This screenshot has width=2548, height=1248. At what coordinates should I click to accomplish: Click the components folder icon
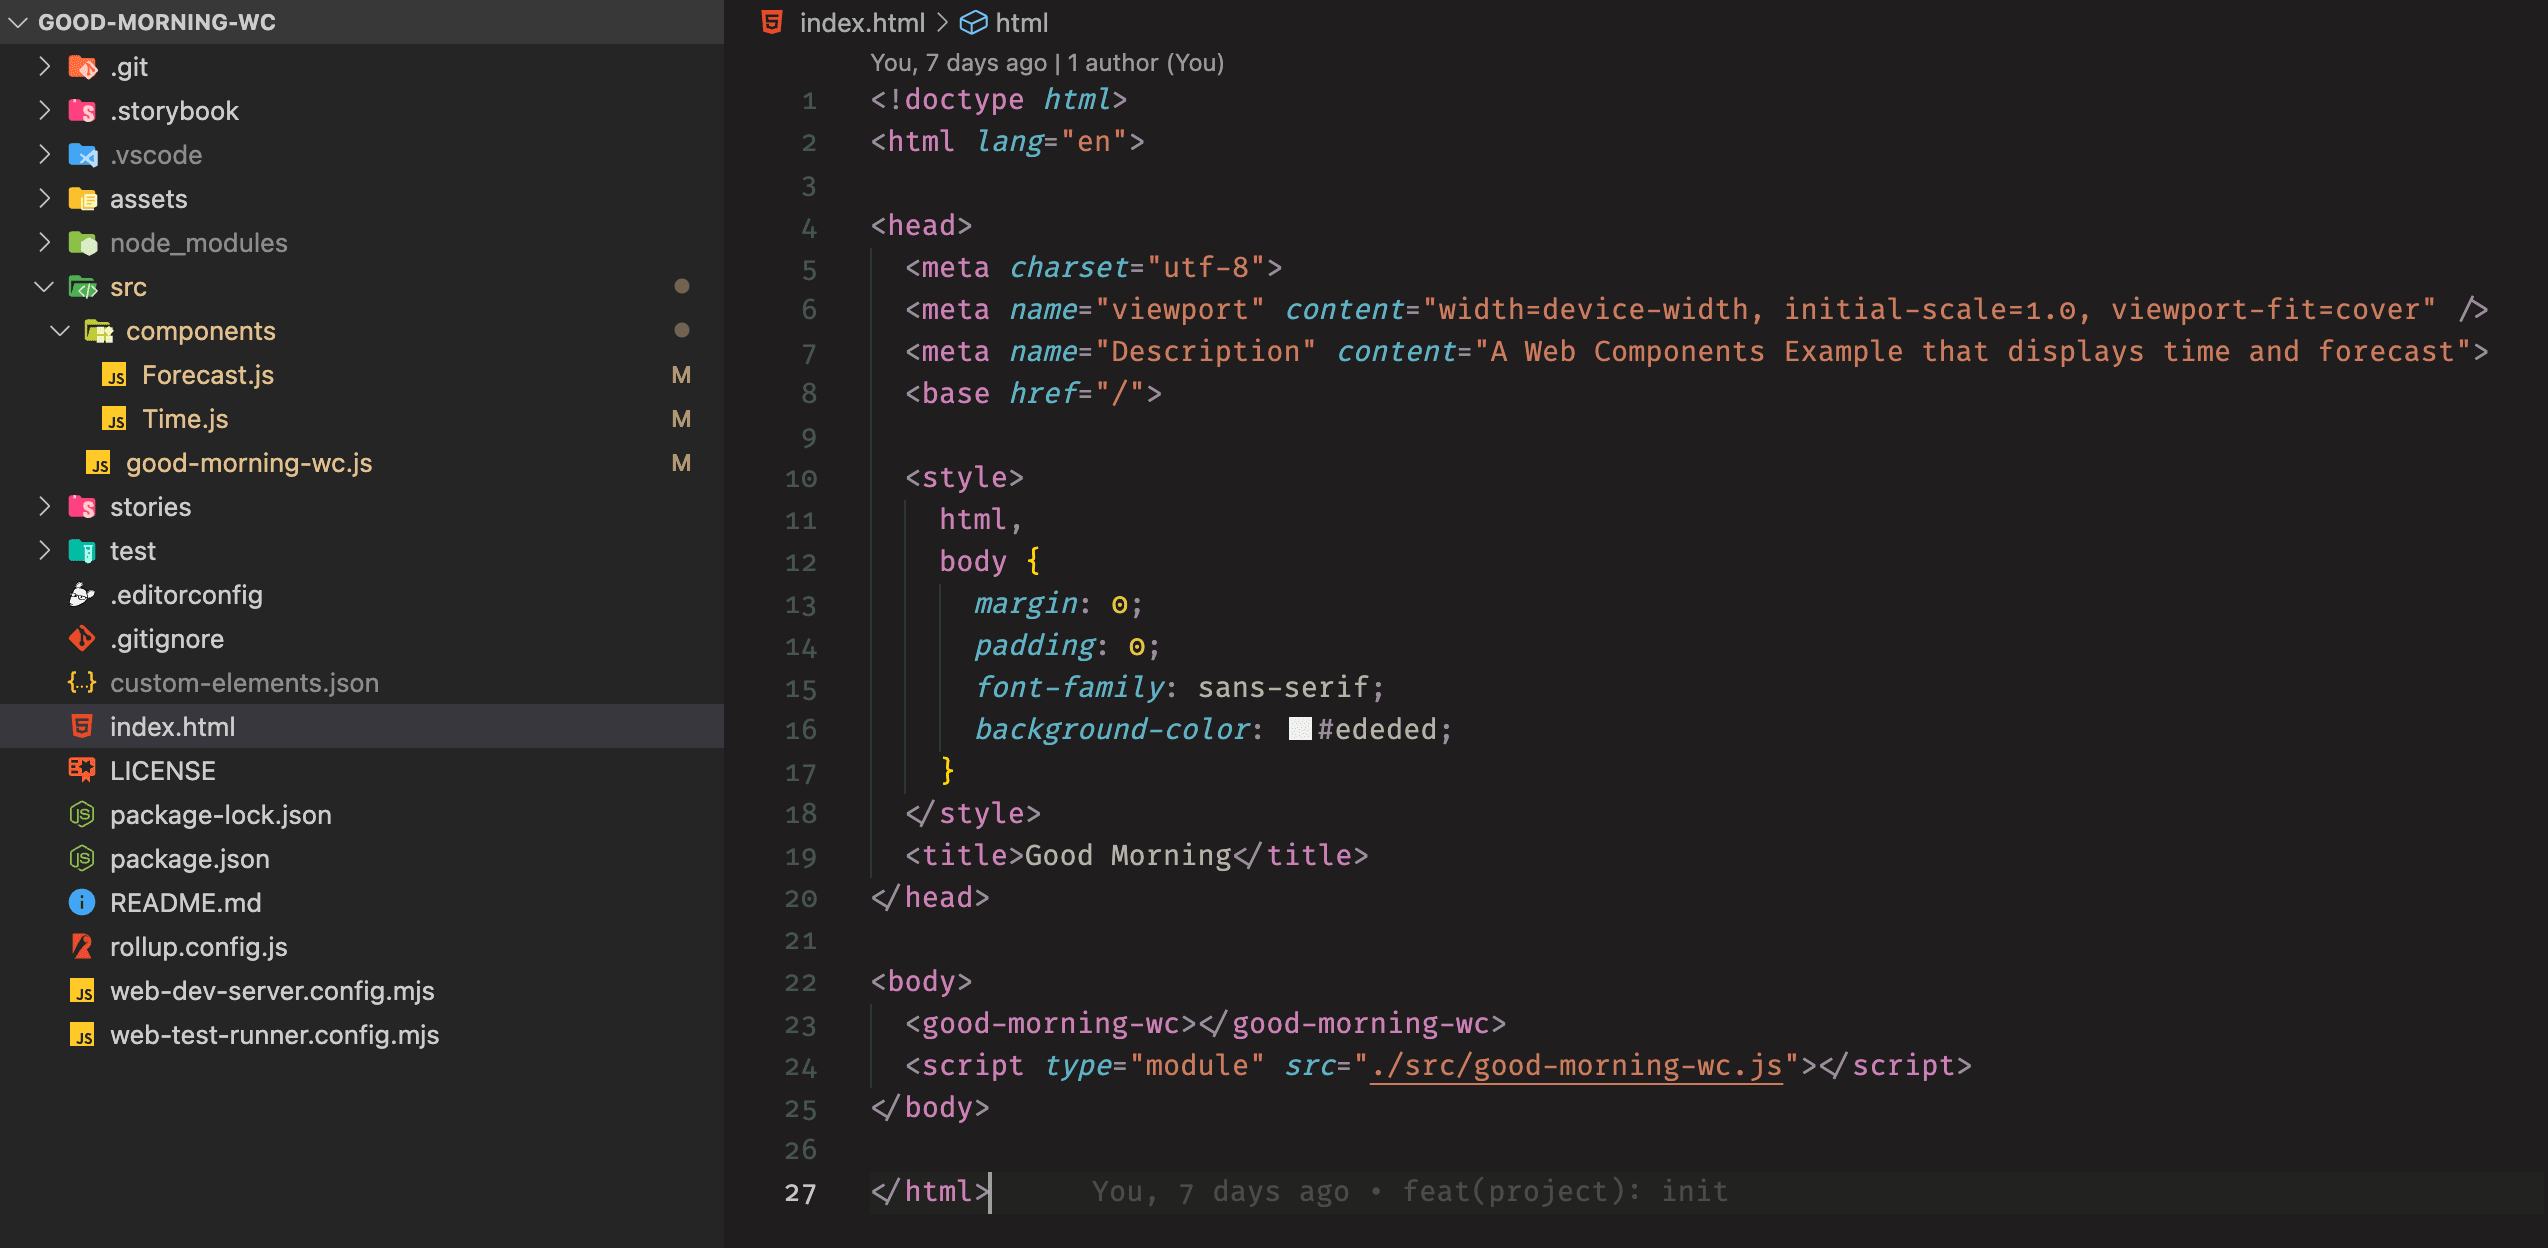coord(98,331)
